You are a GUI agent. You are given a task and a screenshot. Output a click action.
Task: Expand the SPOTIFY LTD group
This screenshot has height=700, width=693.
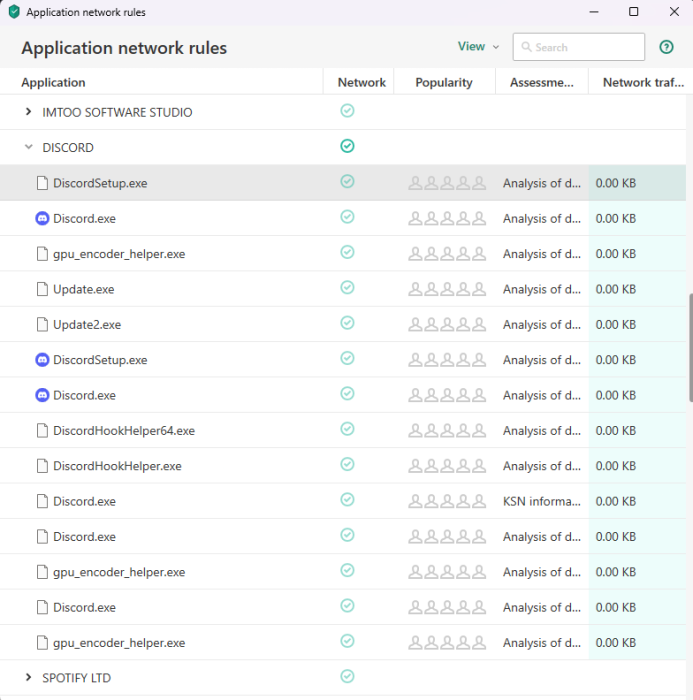coord(28,677)
